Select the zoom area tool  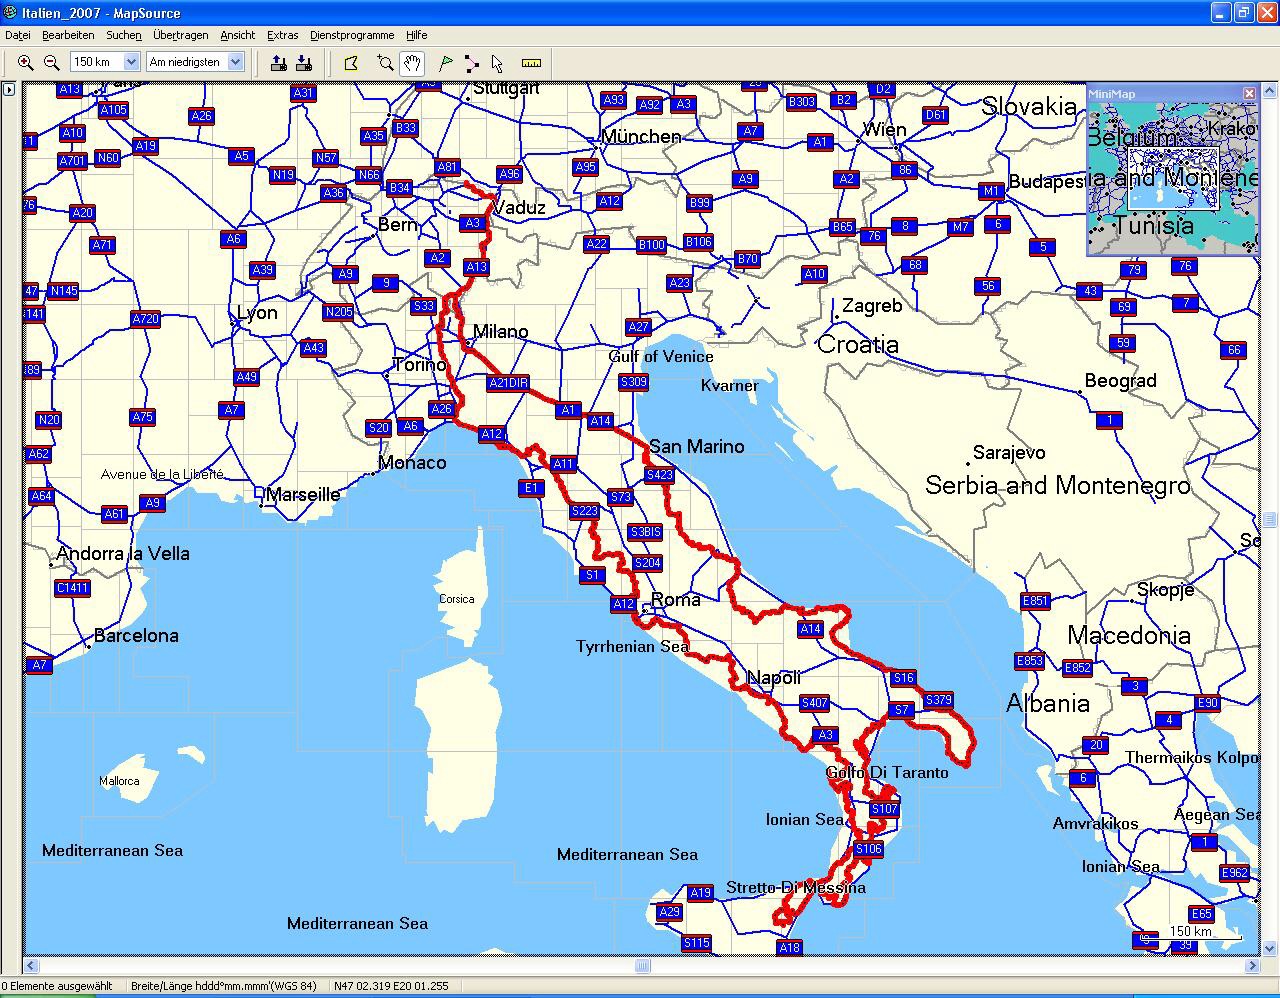[x=385, y=63]
